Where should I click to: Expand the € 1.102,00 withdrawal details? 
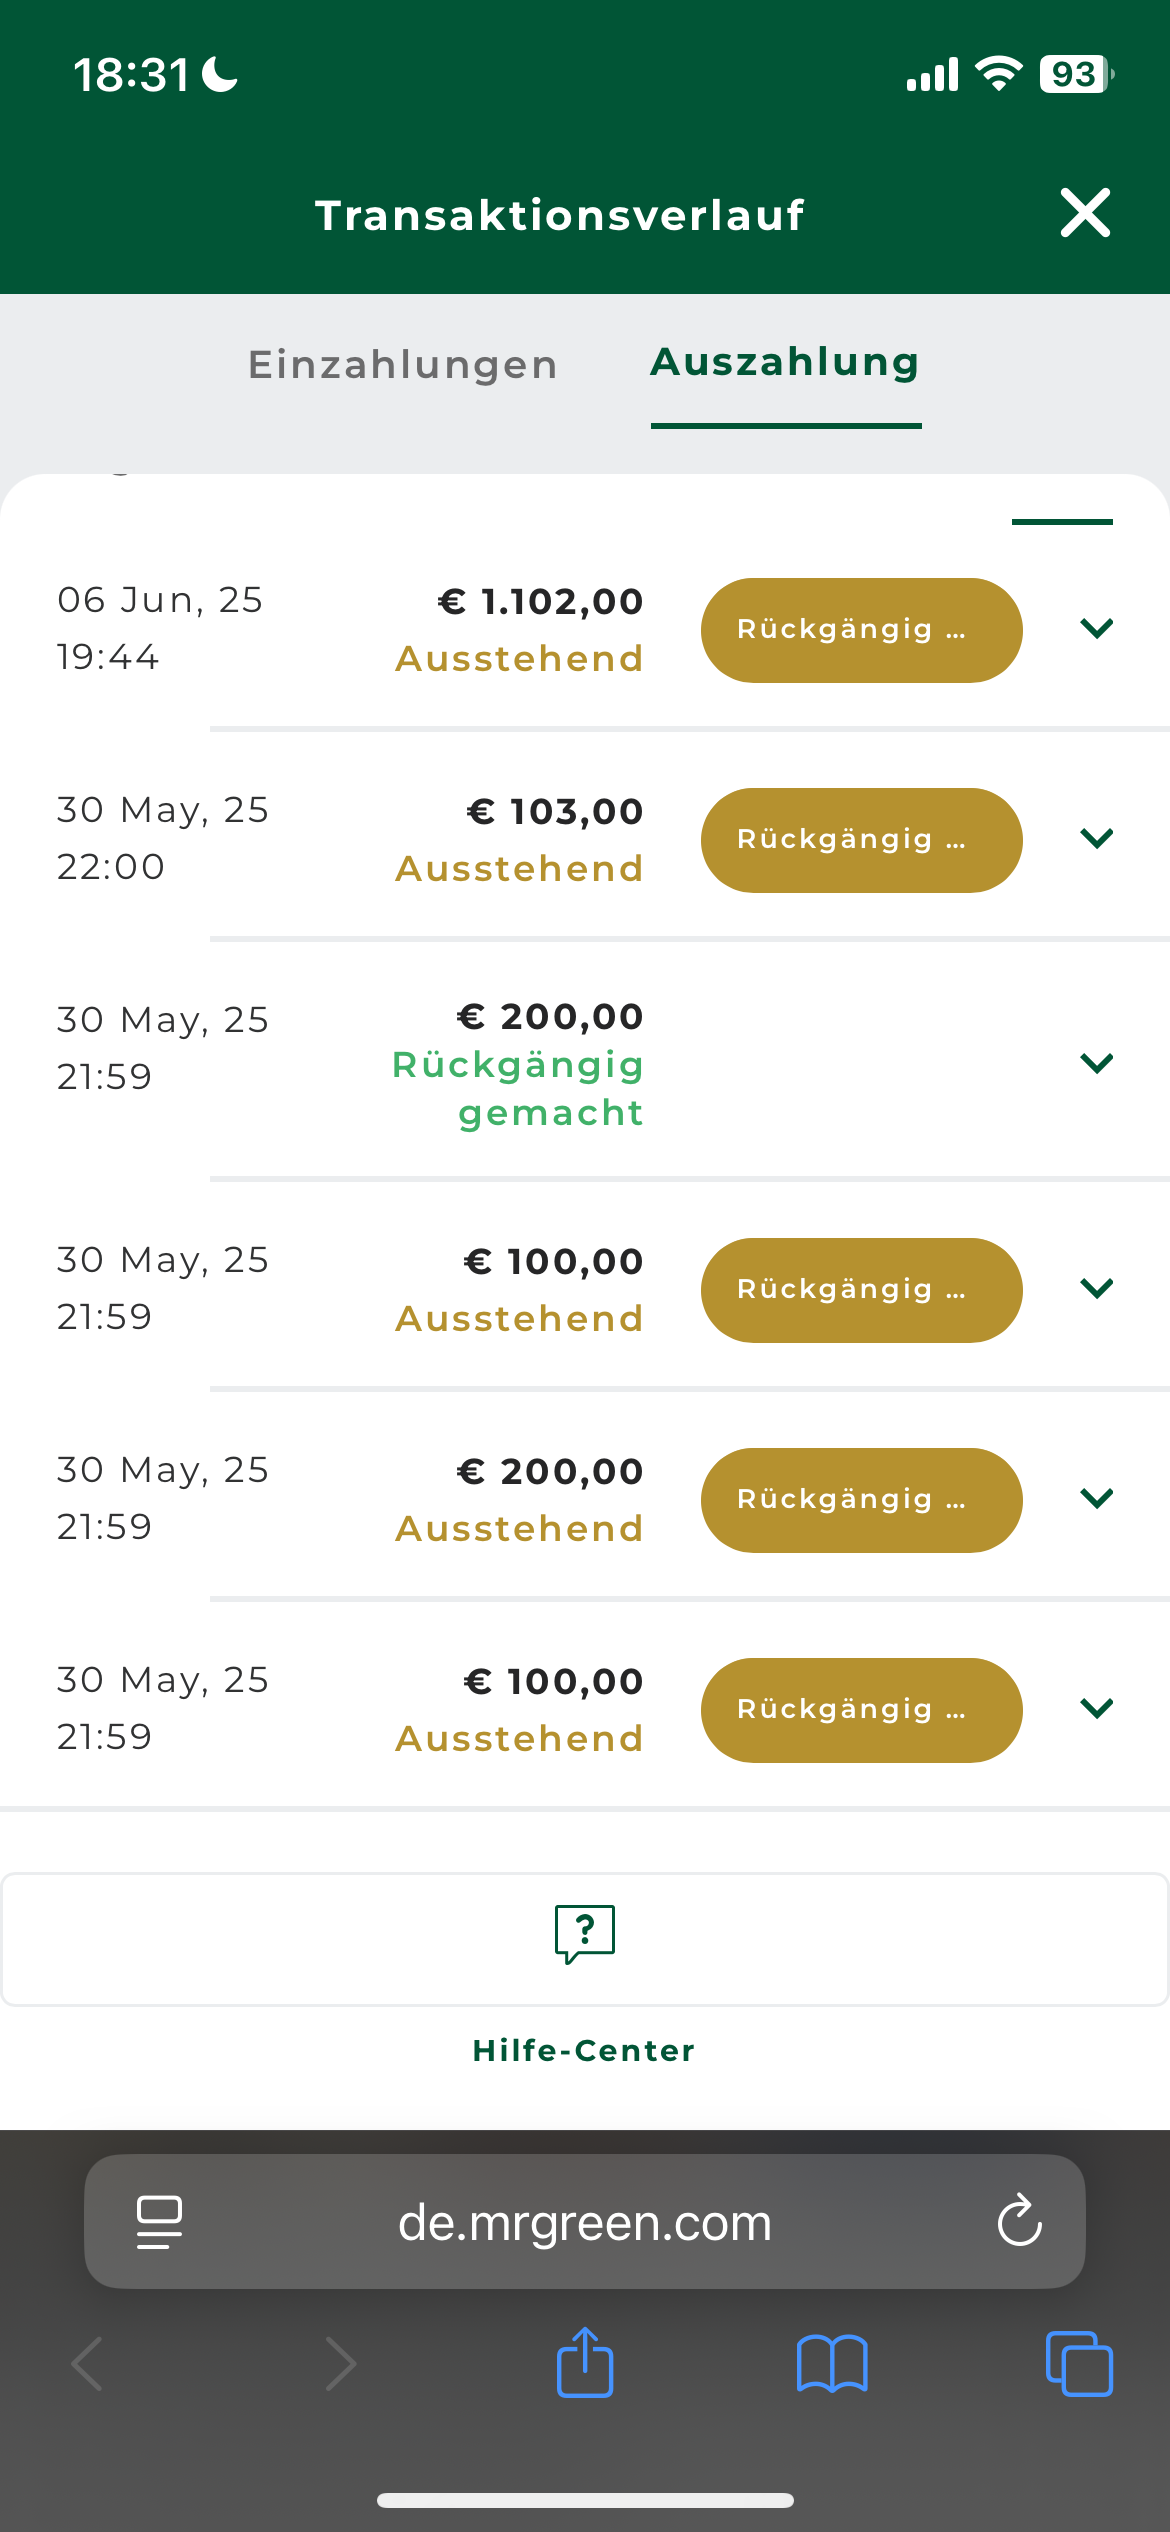pyautogui.click(x=1097, y=628)
